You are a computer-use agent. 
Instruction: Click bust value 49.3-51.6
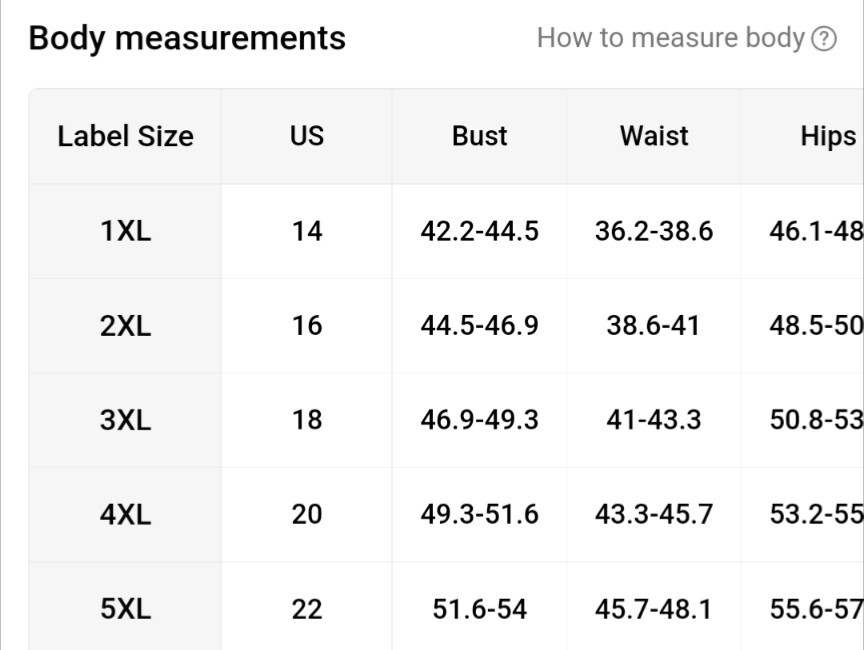(479, 514)
